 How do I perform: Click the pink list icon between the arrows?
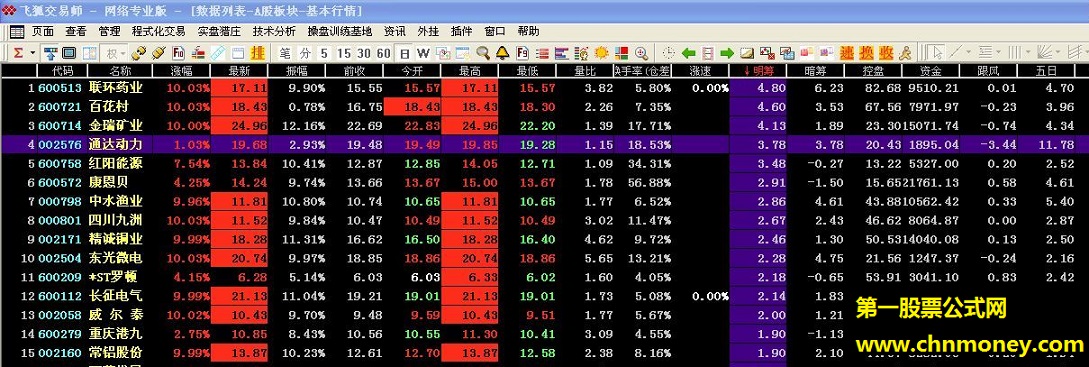[708, 53]
